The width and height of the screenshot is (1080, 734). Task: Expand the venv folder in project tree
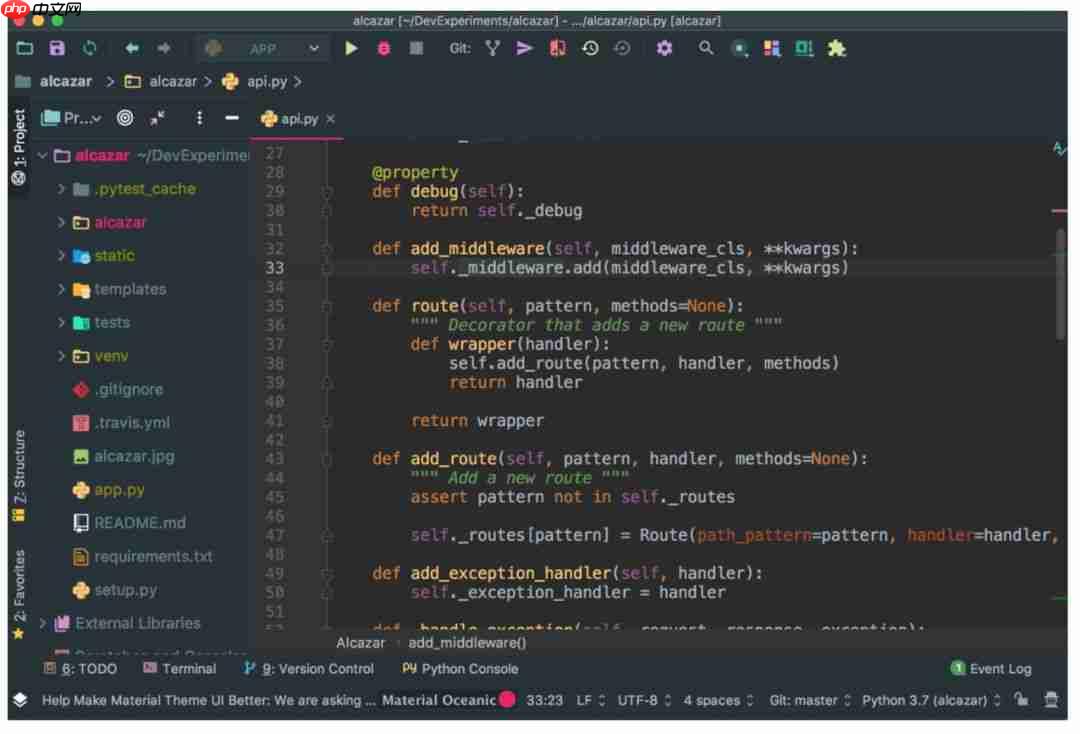point(62,355)
